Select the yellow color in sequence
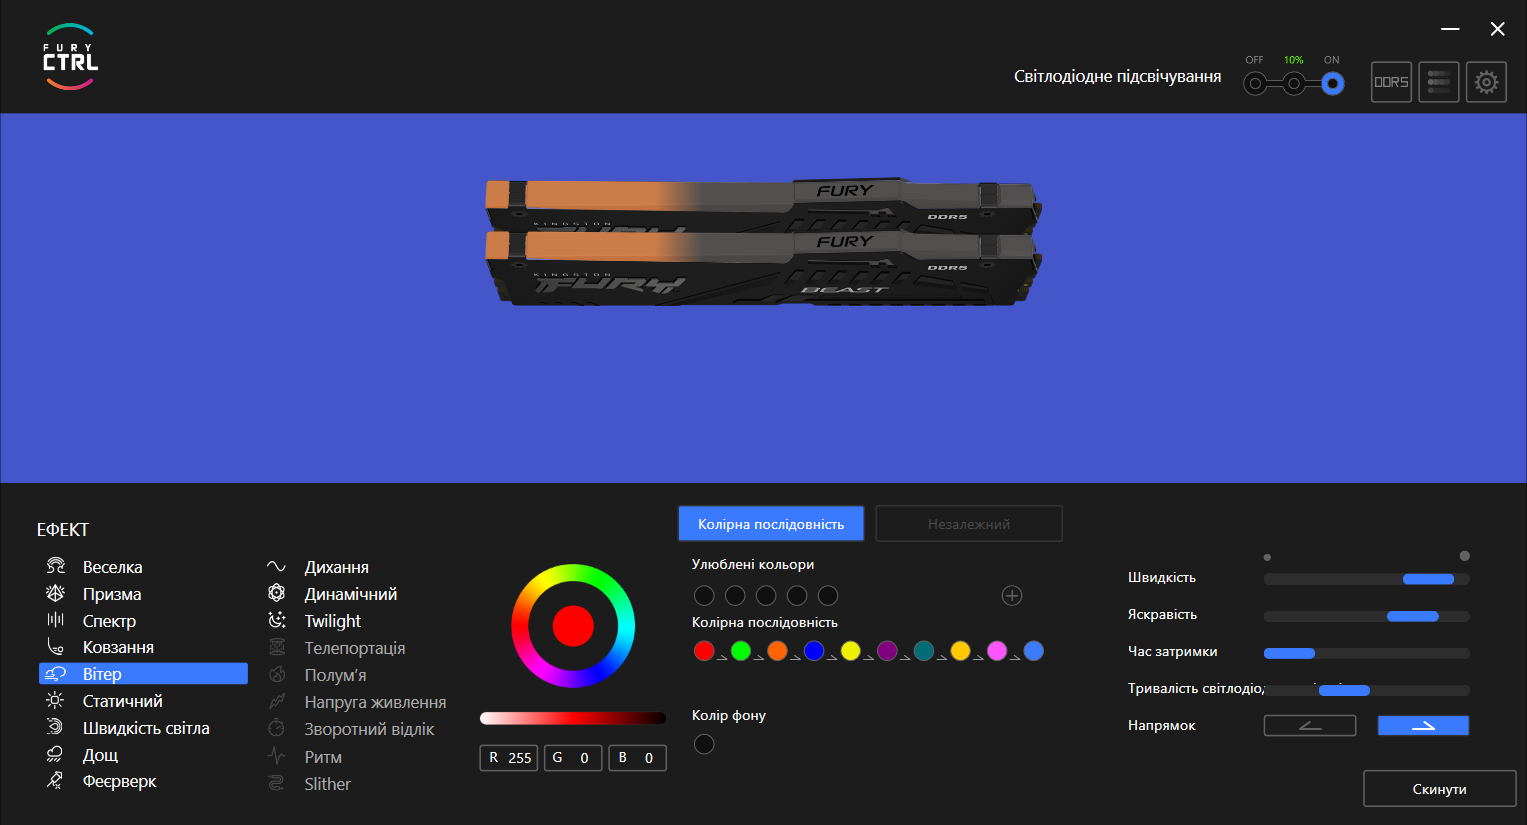The width and height of the screenshot is (1527, 825). (850, 651)
